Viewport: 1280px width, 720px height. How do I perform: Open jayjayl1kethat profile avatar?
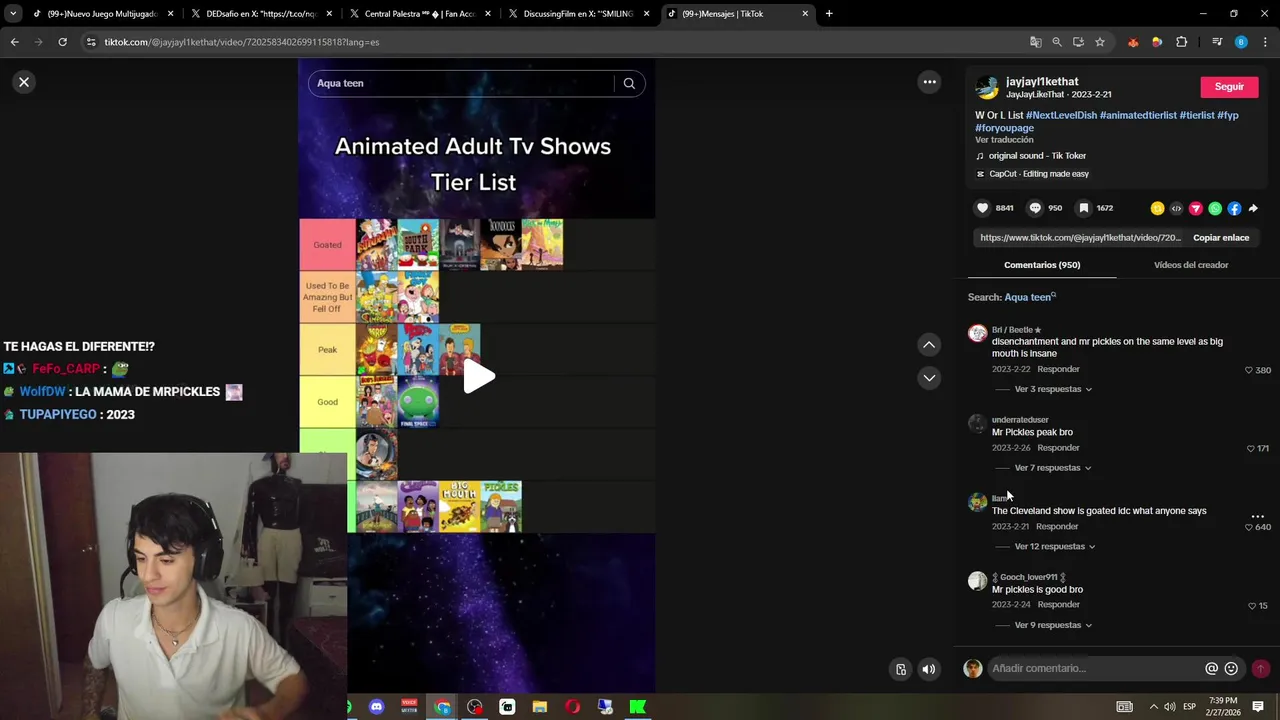987,87
